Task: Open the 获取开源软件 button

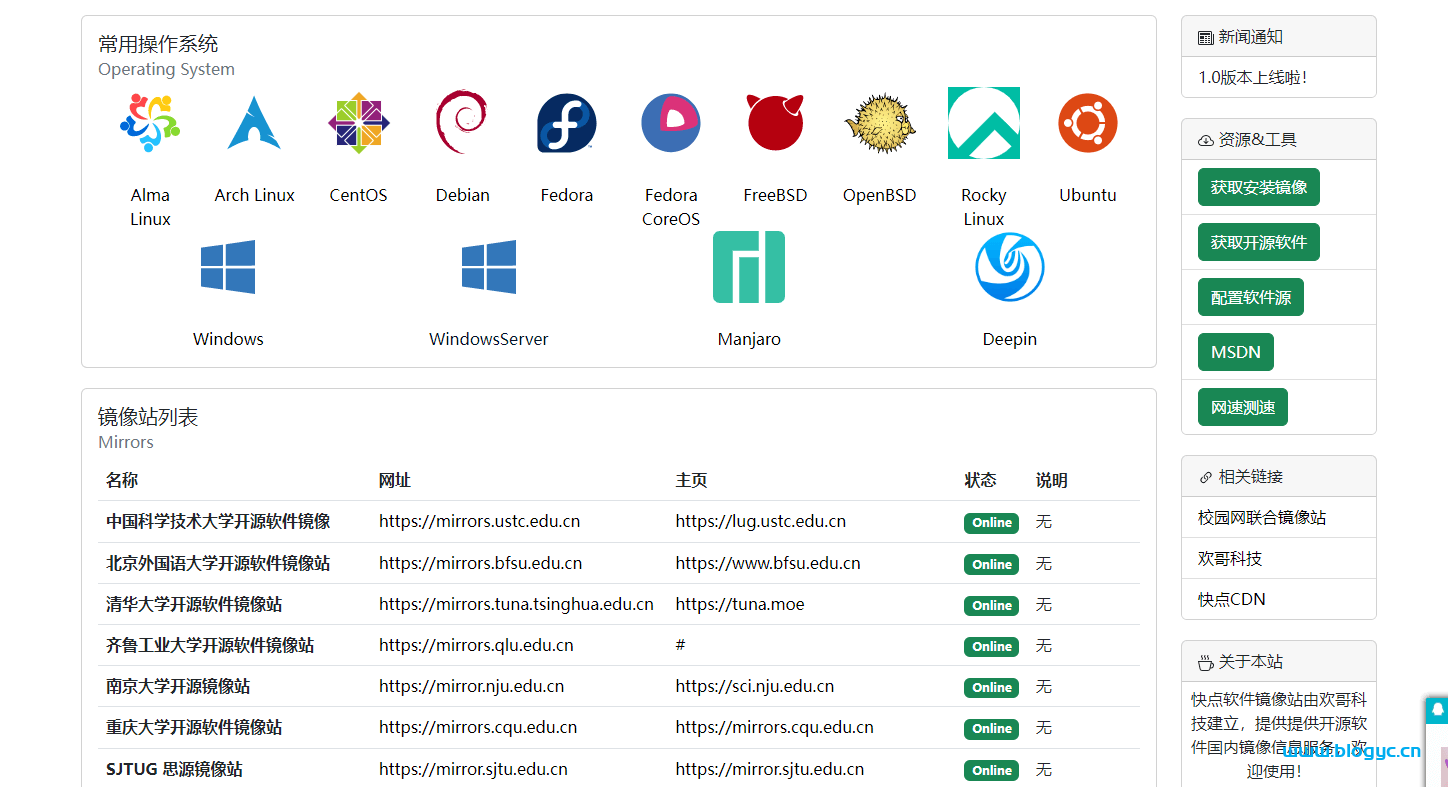Action: (x=1259, y=242)
